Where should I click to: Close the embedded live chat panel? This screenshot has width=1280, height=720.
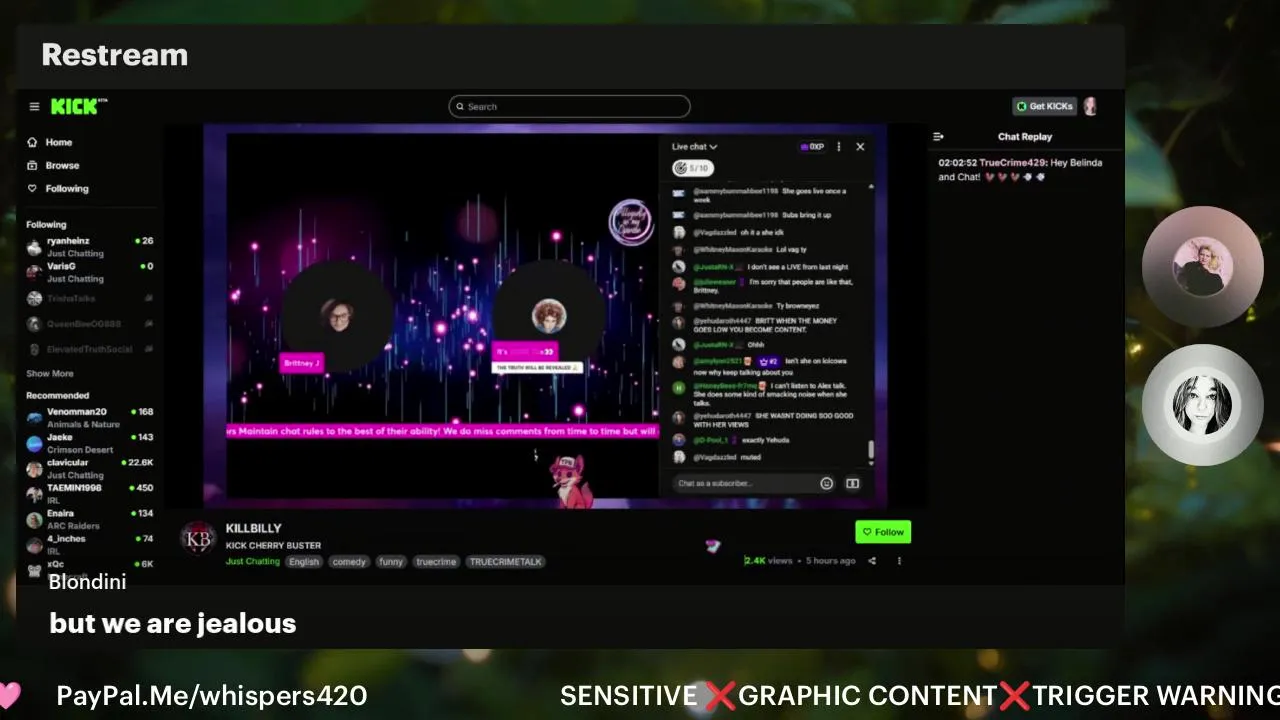point(860,147)
